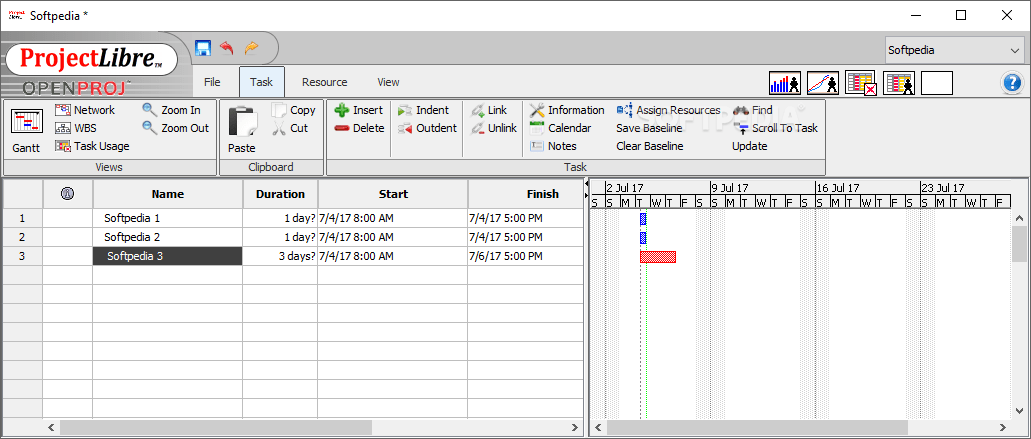The height and width of the screenshot is (439, 1031).
Task: Unlink the selected tasks
Action: [x=494, y=128]
